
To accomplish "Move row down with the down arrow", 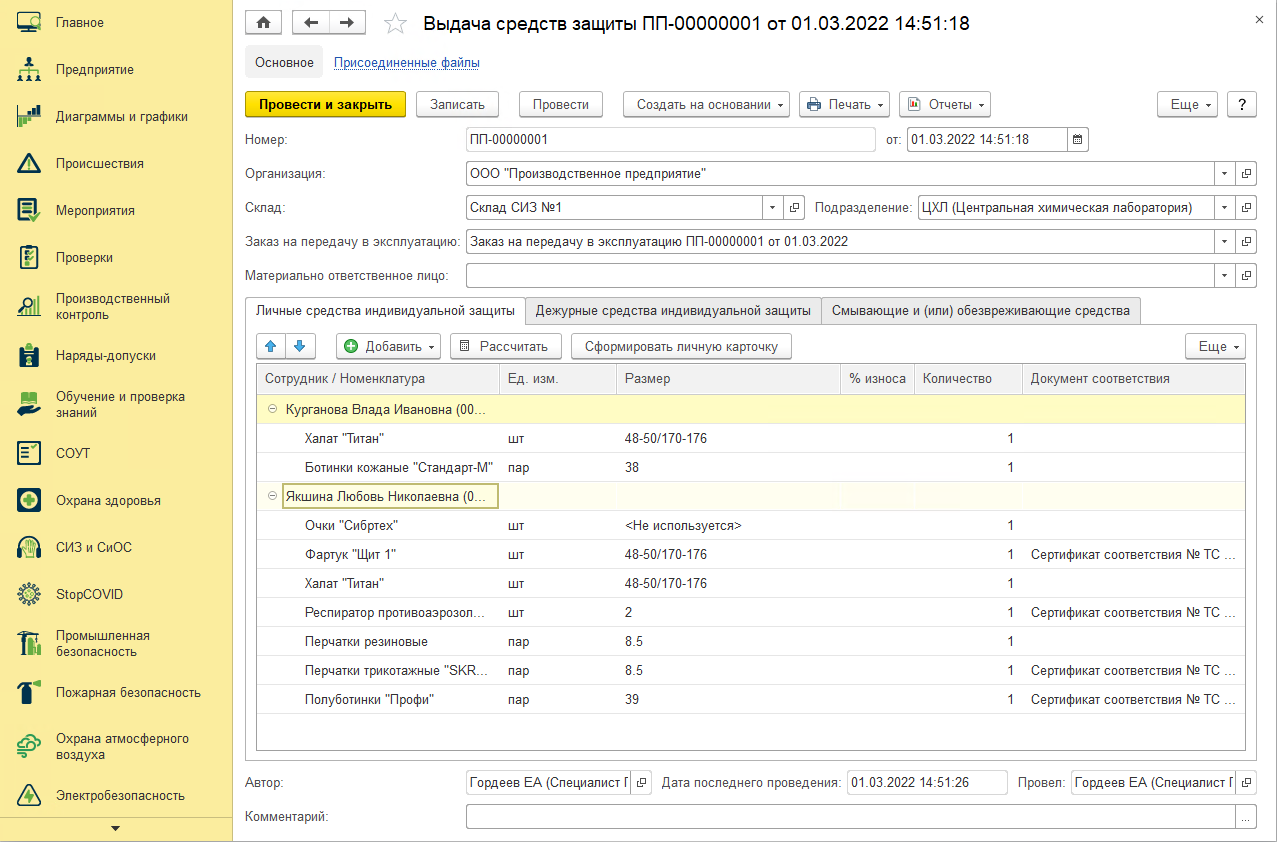I will [x=299, y=346].
